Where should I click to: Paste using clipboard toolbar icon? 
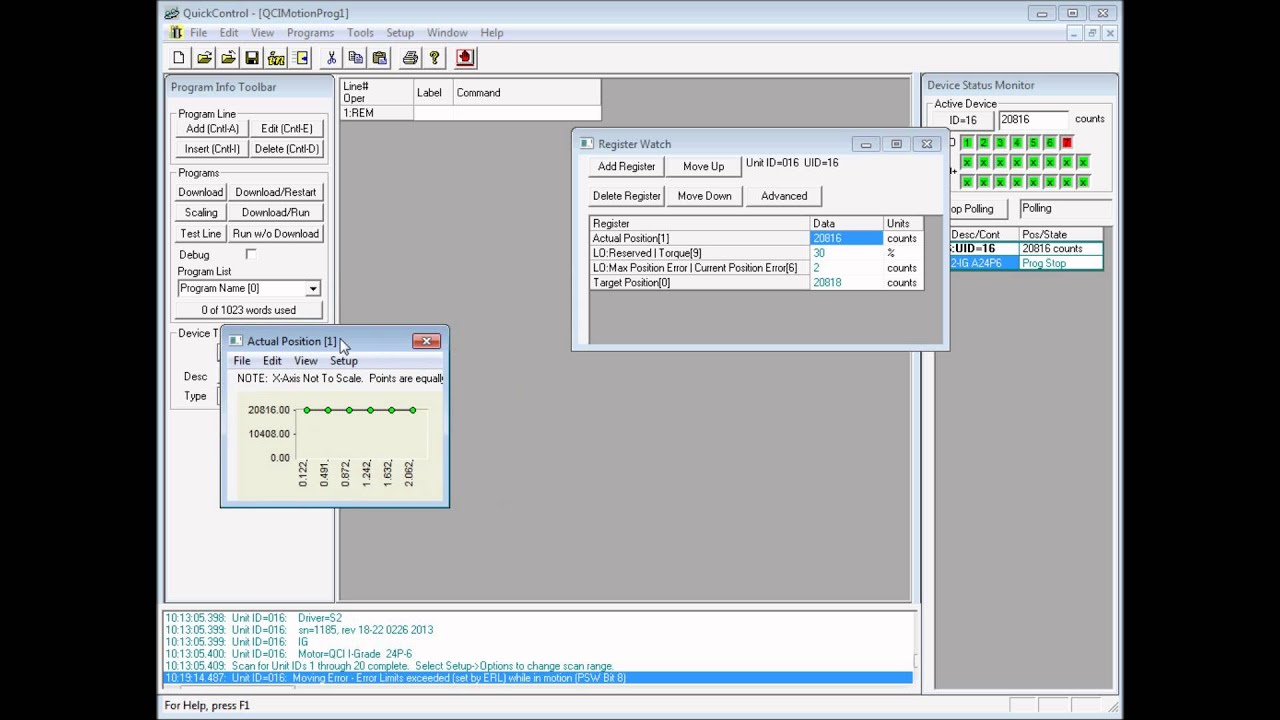379,58
